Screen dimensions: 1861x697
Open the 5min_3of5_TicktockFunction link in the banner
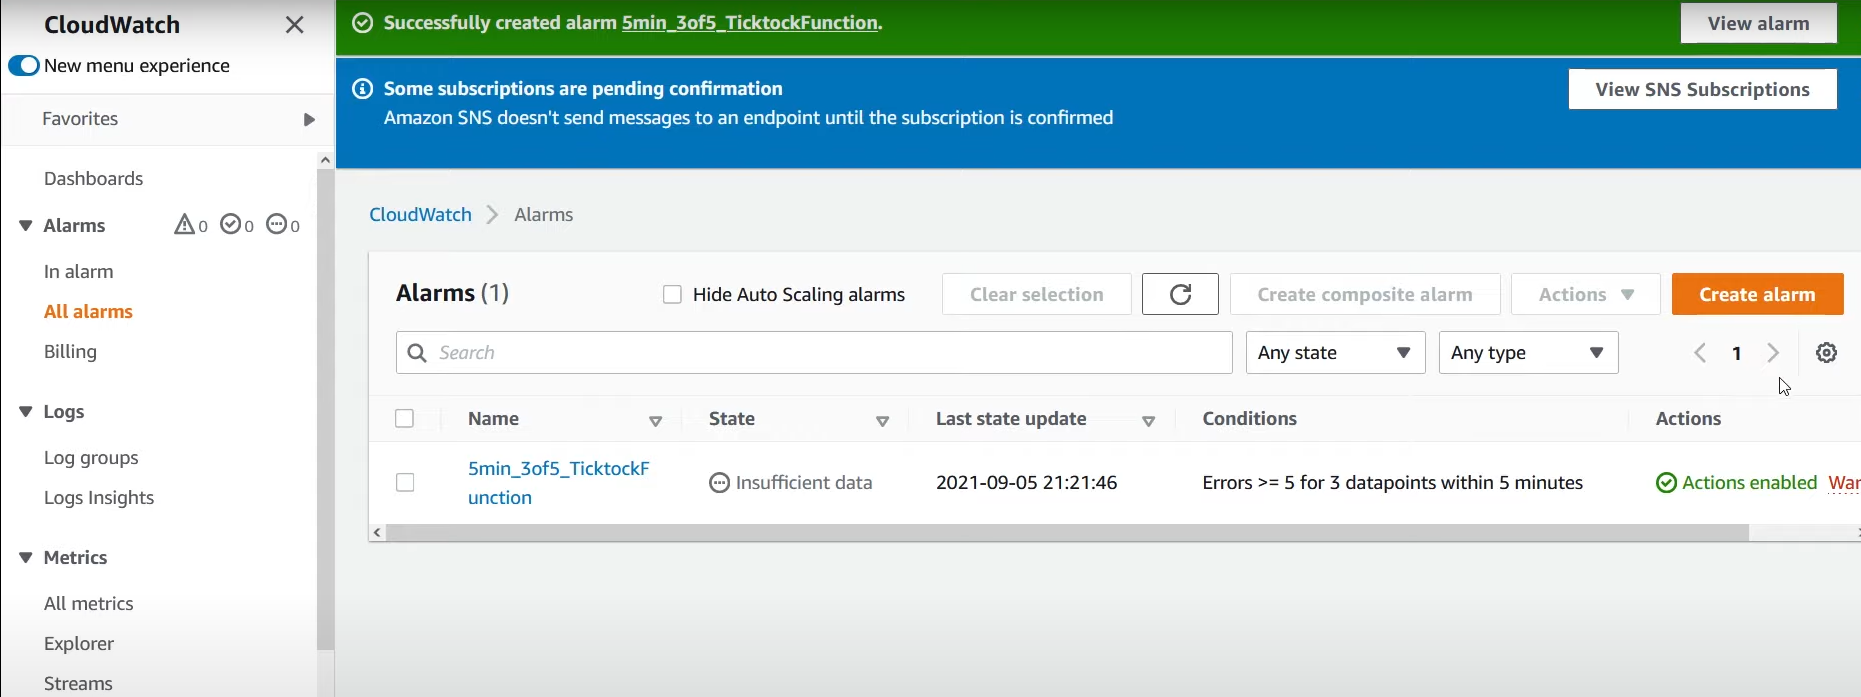(x=749, y=23)
